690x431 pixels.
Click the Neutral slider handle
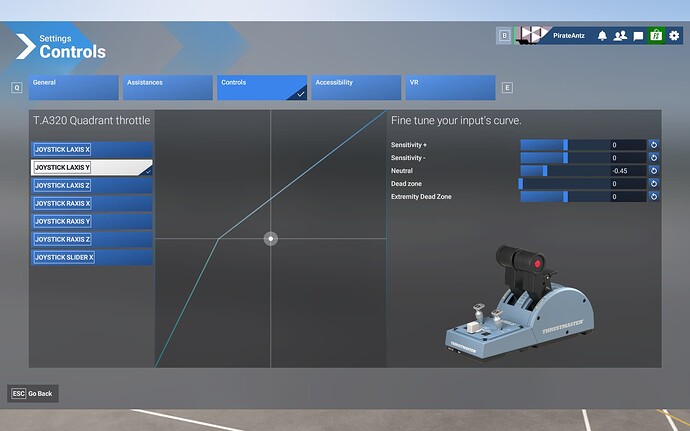[x=545, y=171]
